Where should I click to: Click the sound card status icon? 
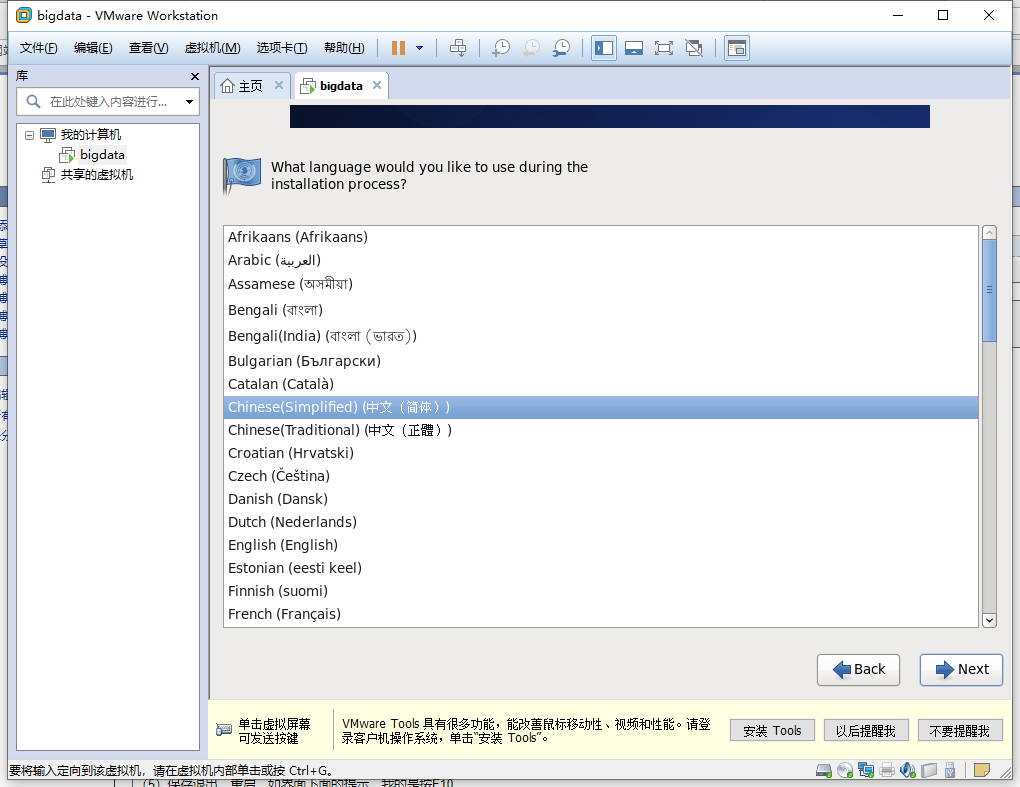907,771
